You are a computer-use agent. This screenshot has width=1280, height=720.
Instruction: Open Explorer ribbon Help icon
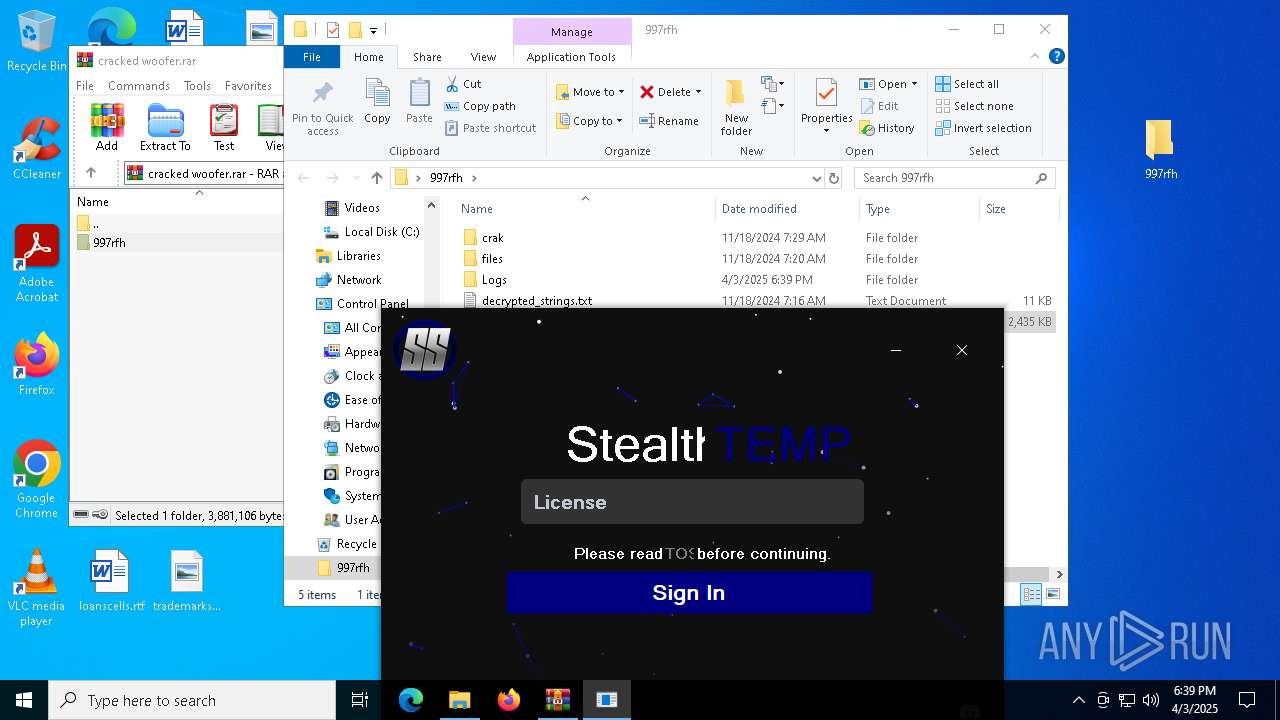click(x=1056, y=57)
